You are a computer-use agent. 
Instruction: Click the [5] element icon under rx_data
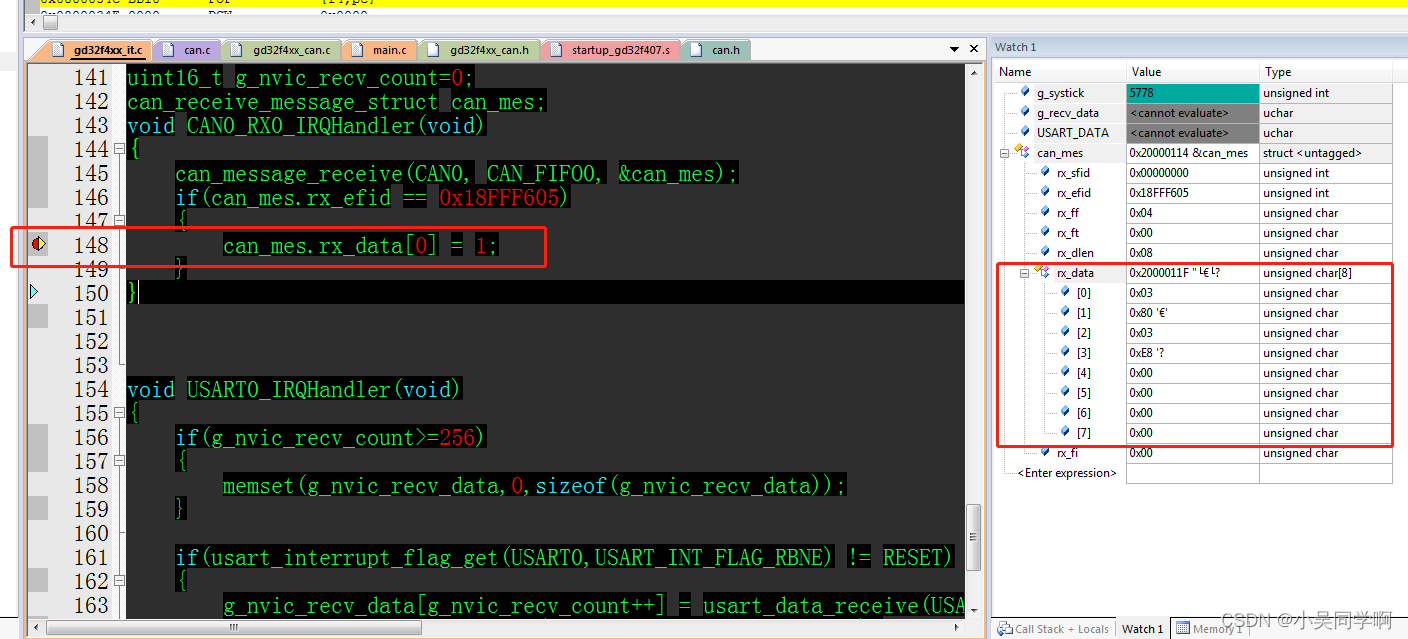(x=1065, y=392)
